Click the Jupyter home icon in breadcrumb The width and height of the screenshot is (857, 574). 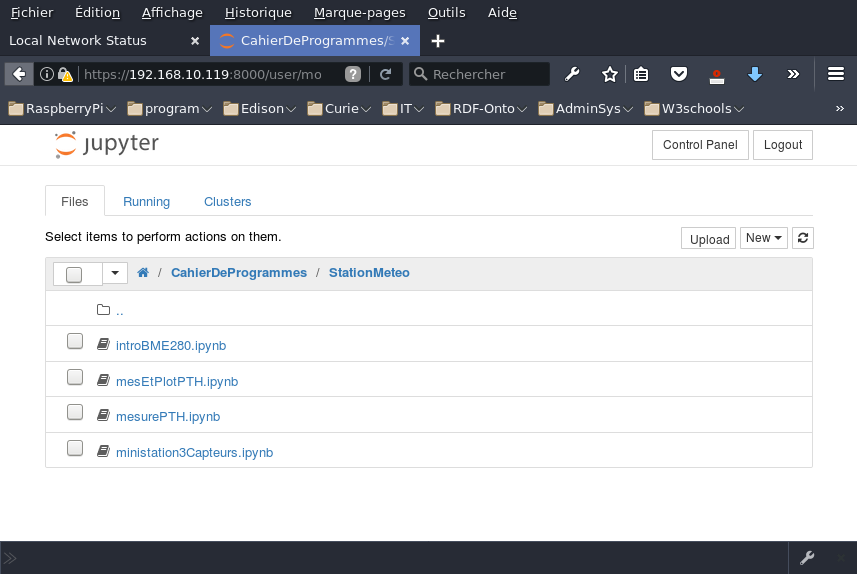(x=143, y=273)
